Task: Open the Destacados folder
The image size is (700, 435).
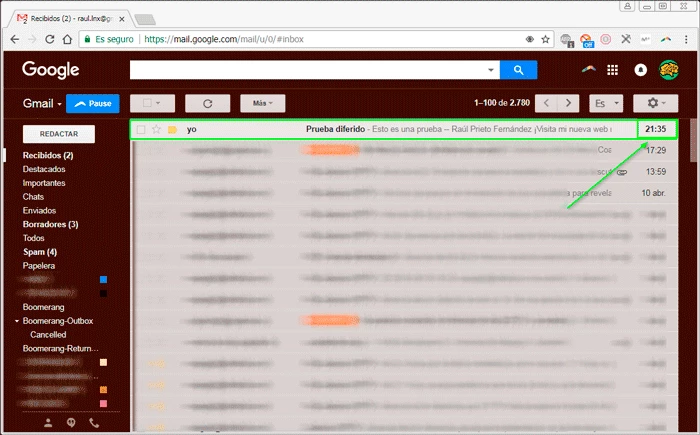Action: [x=44, y=169]
